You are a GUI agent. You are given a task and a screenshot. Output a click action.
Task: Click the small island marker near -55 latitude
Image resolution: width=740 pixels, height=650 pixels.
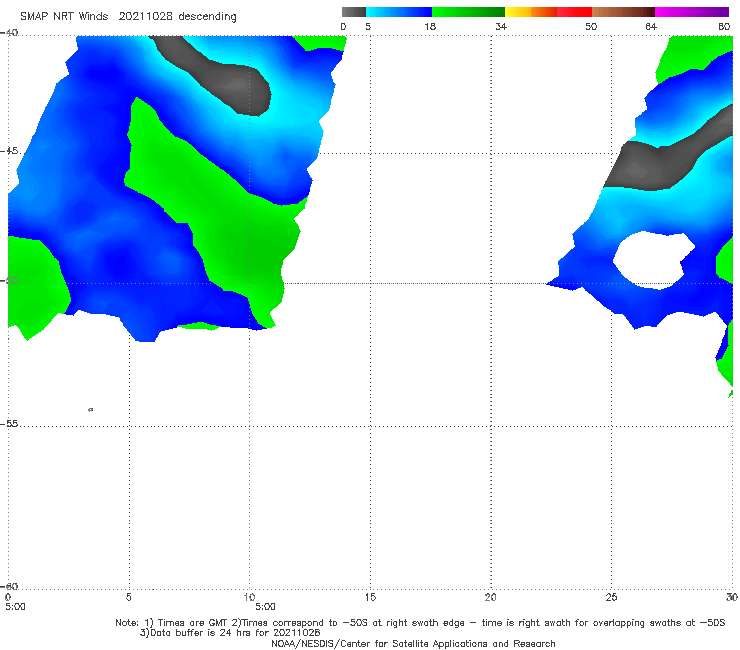tap(91, 410)
